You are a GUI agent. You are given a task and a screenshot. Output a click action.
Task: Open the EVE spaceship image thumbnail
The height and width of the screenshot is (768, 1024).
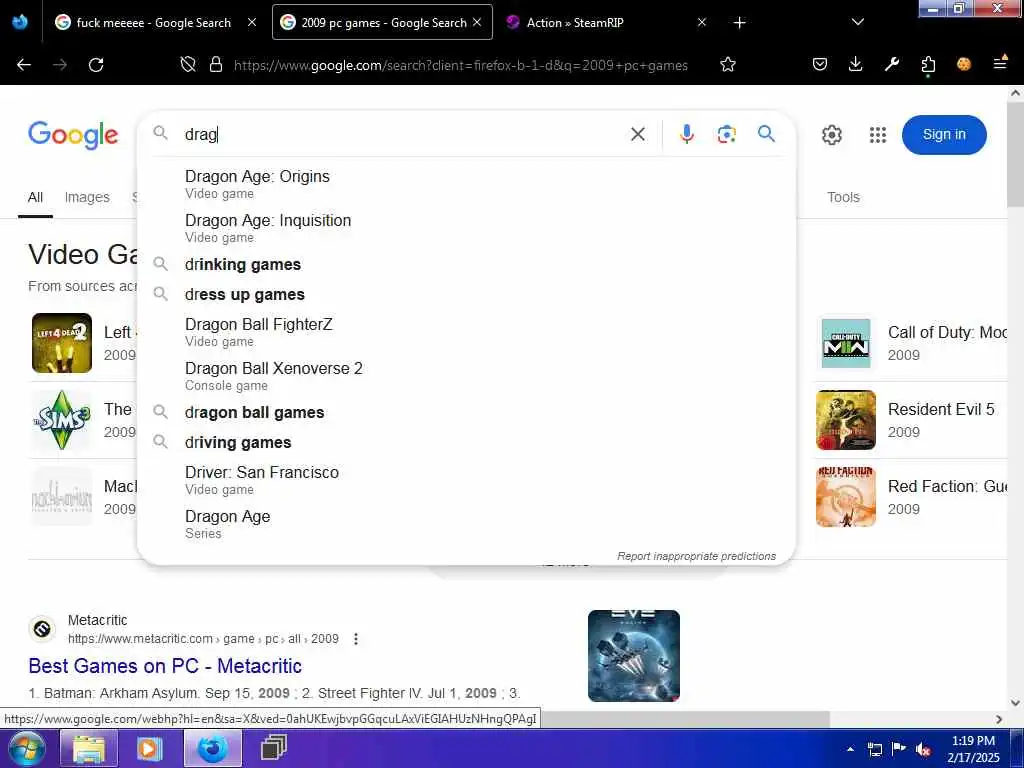[633, 656]
